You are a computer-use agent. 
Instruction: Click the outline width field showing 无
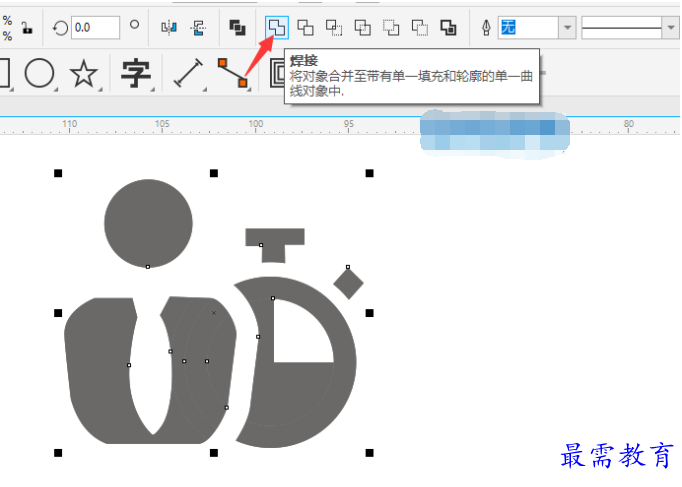[528, 27]
